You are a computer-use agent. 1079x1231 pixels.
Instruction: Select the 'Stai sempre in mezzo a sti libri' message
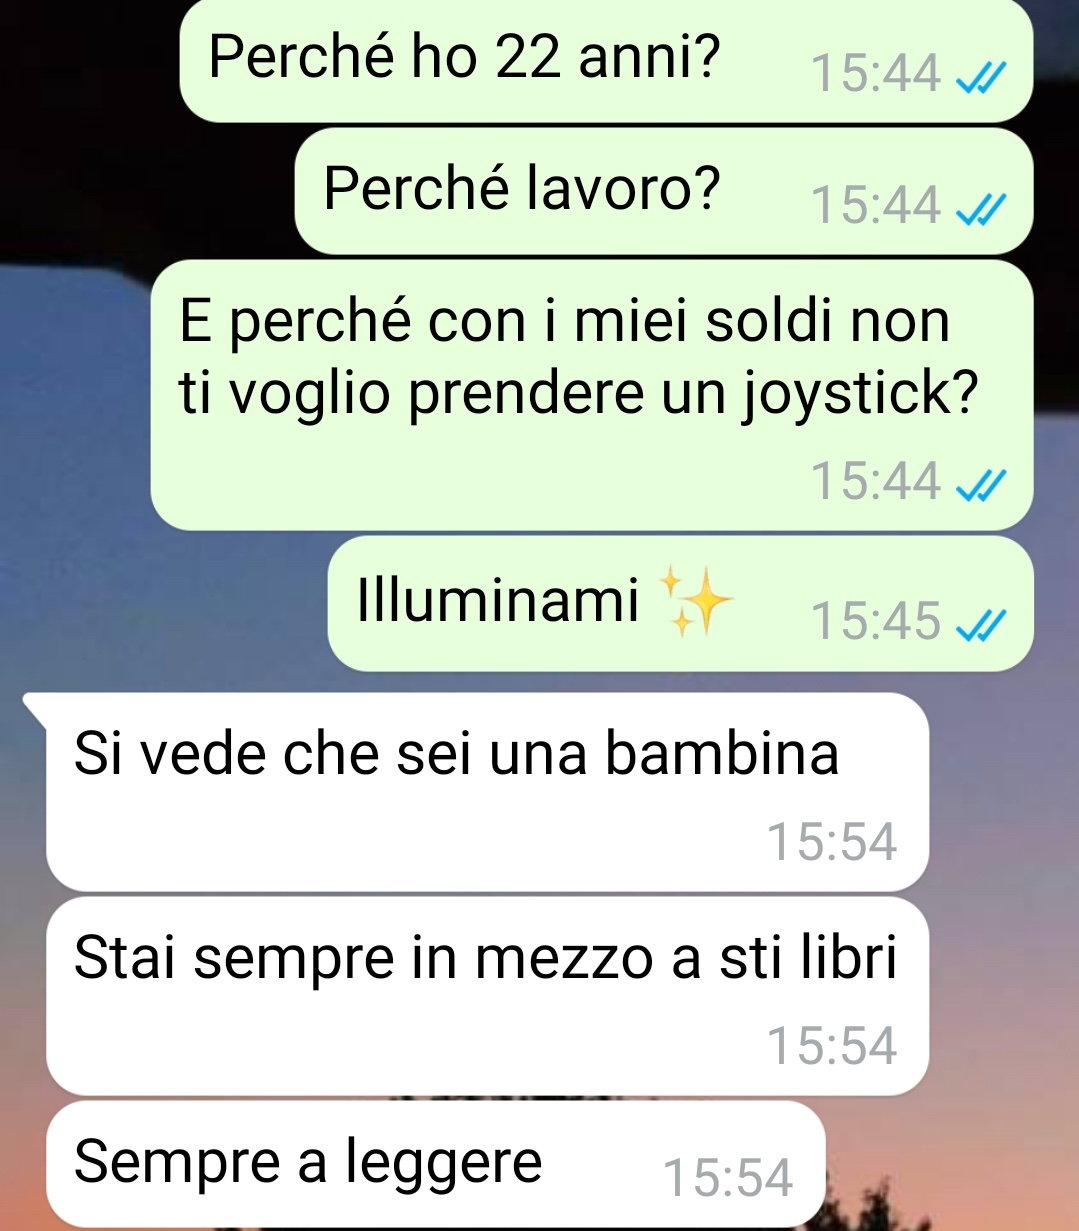tap(488, 996)
